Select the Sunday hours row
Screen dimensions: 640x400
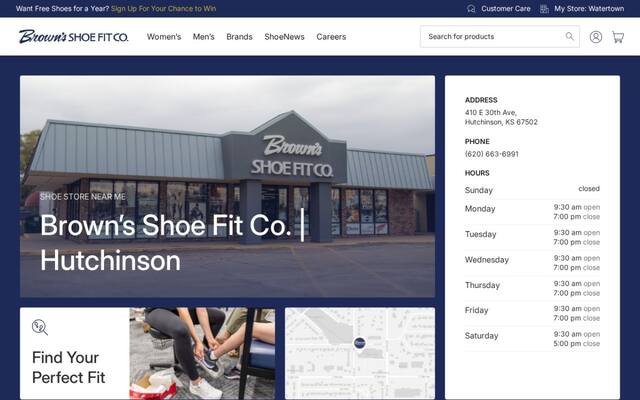(532, 190)
